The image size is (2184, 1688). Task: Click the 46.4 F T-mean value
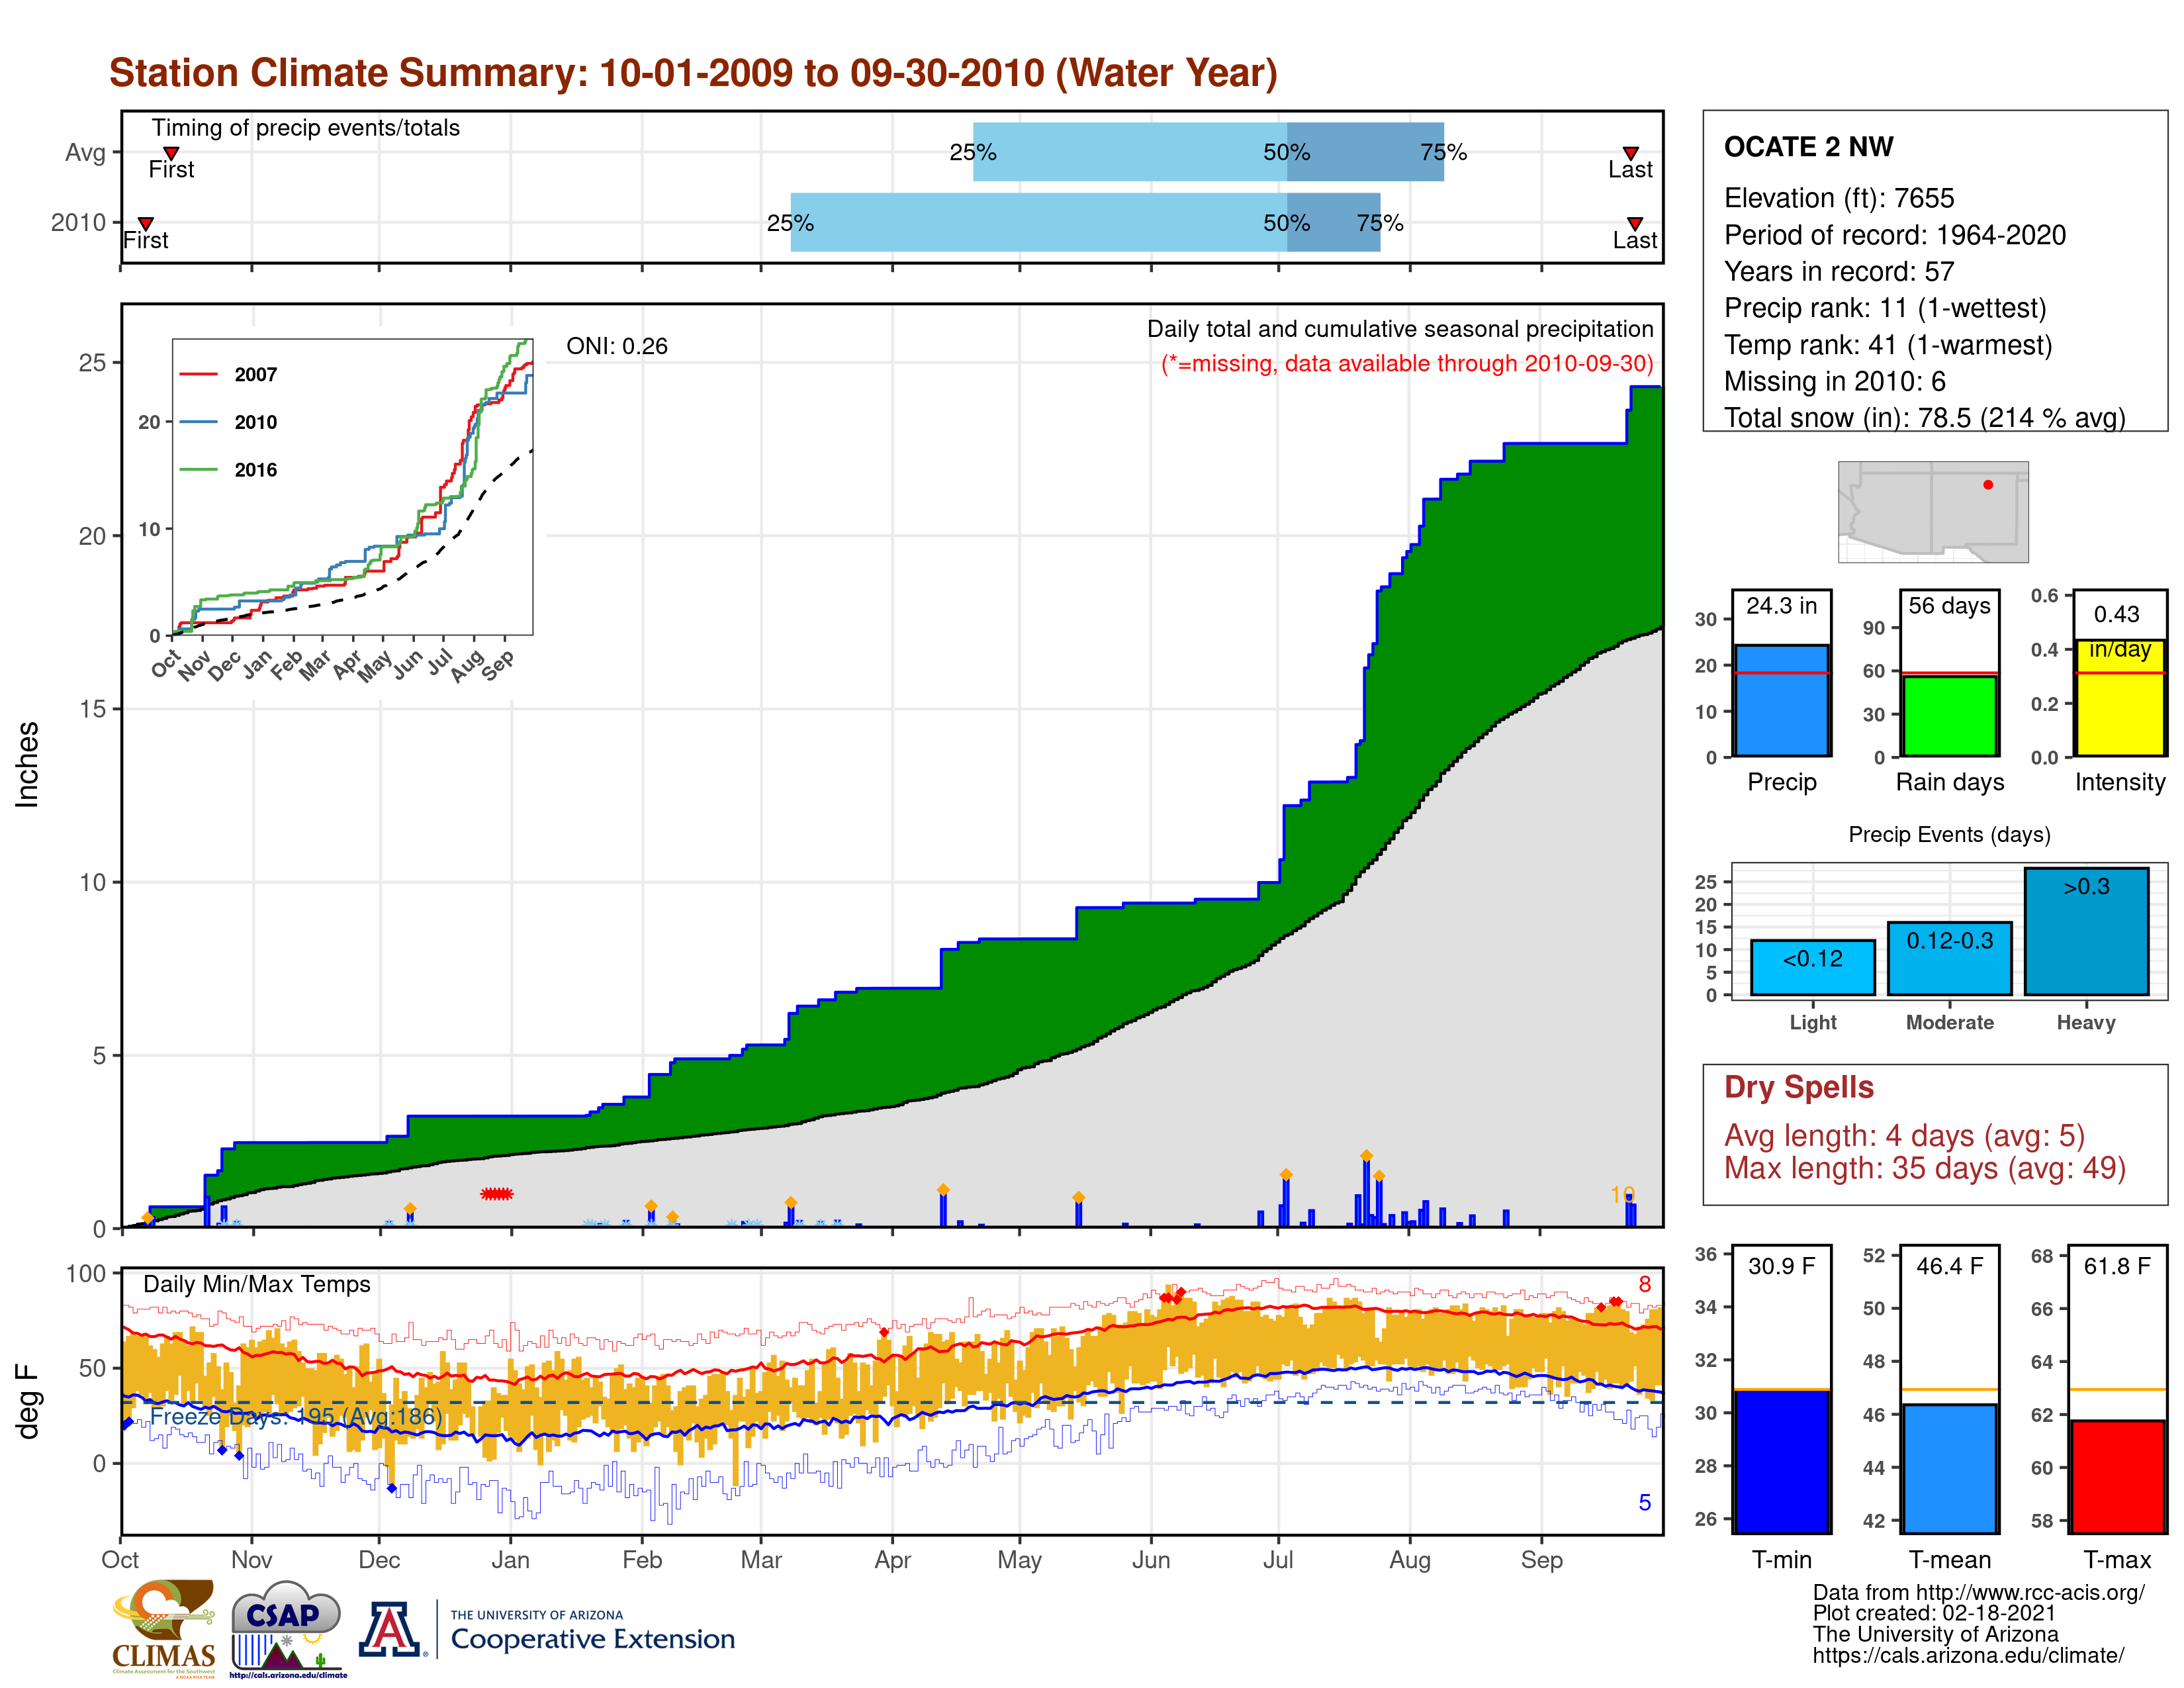coord(1949,1266)
